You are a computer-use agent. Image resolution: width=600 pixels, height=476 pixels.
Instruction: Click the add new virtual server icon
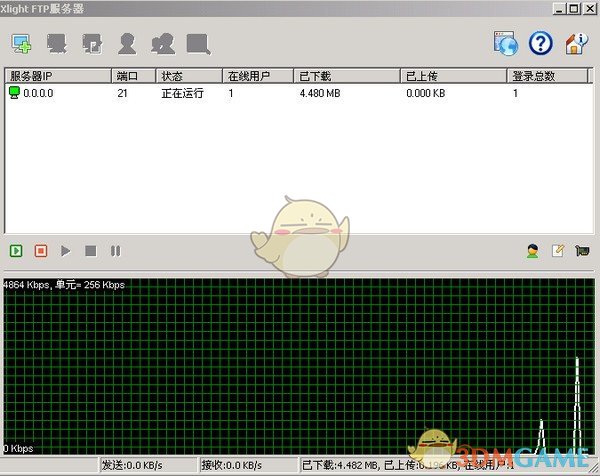point(21,44)
